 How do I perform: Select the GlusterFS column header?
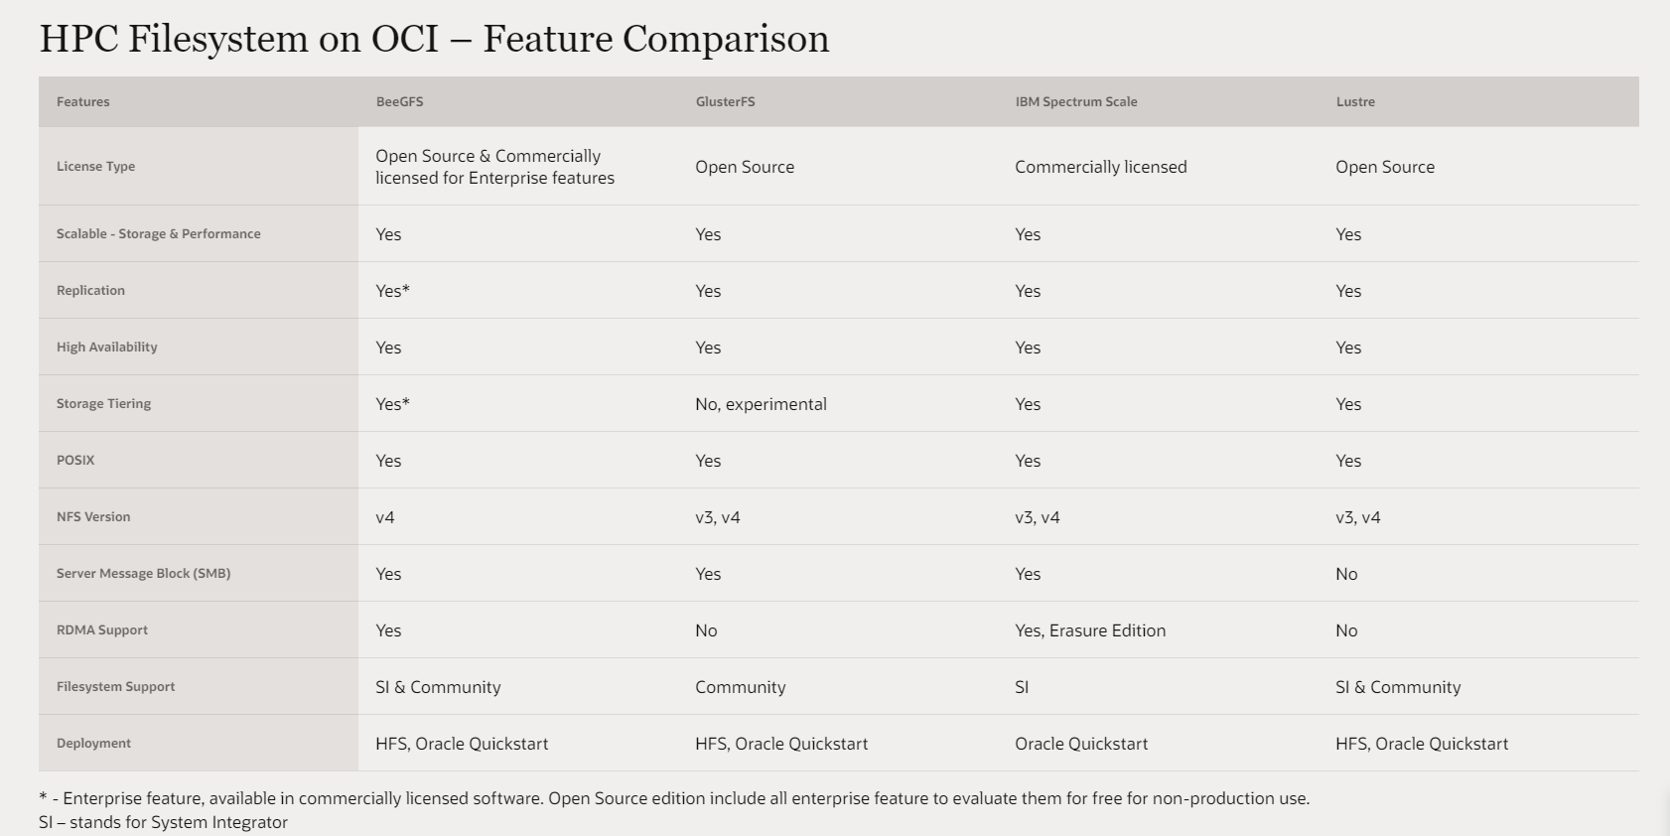click(x=725, y=102)
